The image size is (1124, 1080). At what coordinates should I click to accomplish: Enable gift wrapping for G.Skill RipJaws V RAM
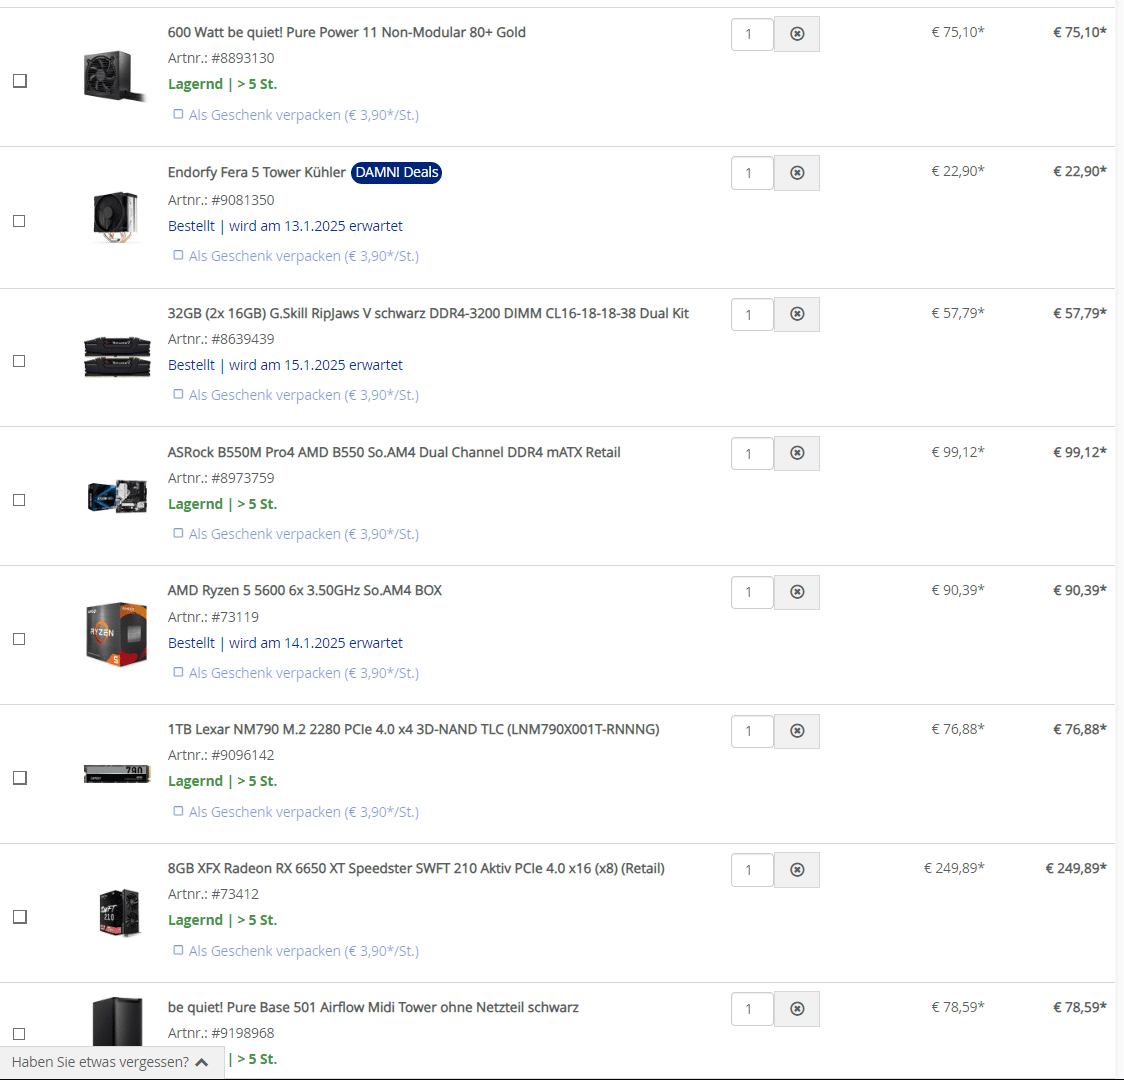tap(178, 394)
